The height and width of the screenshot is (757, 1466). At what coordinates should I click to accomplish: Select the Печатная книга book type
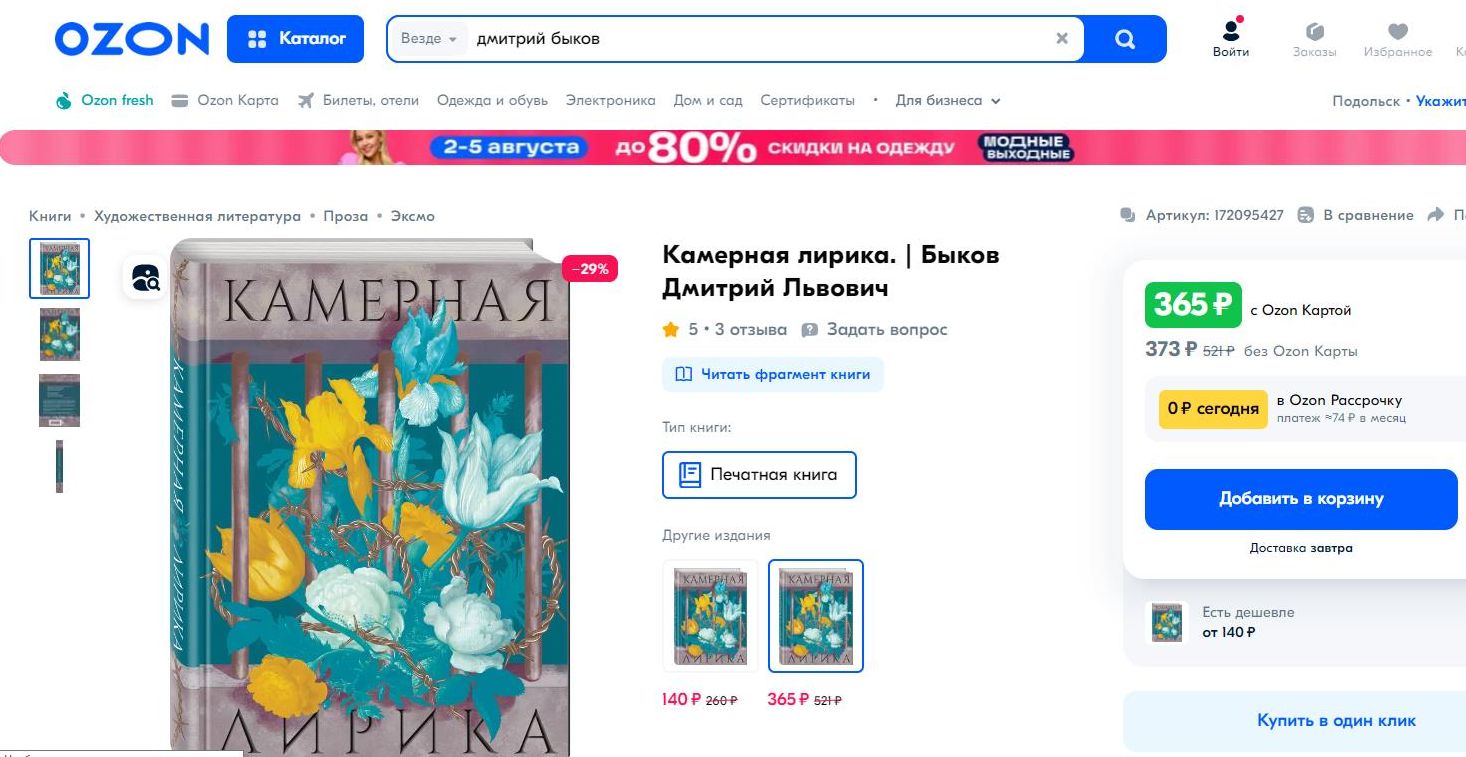click(x=759, y=474)
